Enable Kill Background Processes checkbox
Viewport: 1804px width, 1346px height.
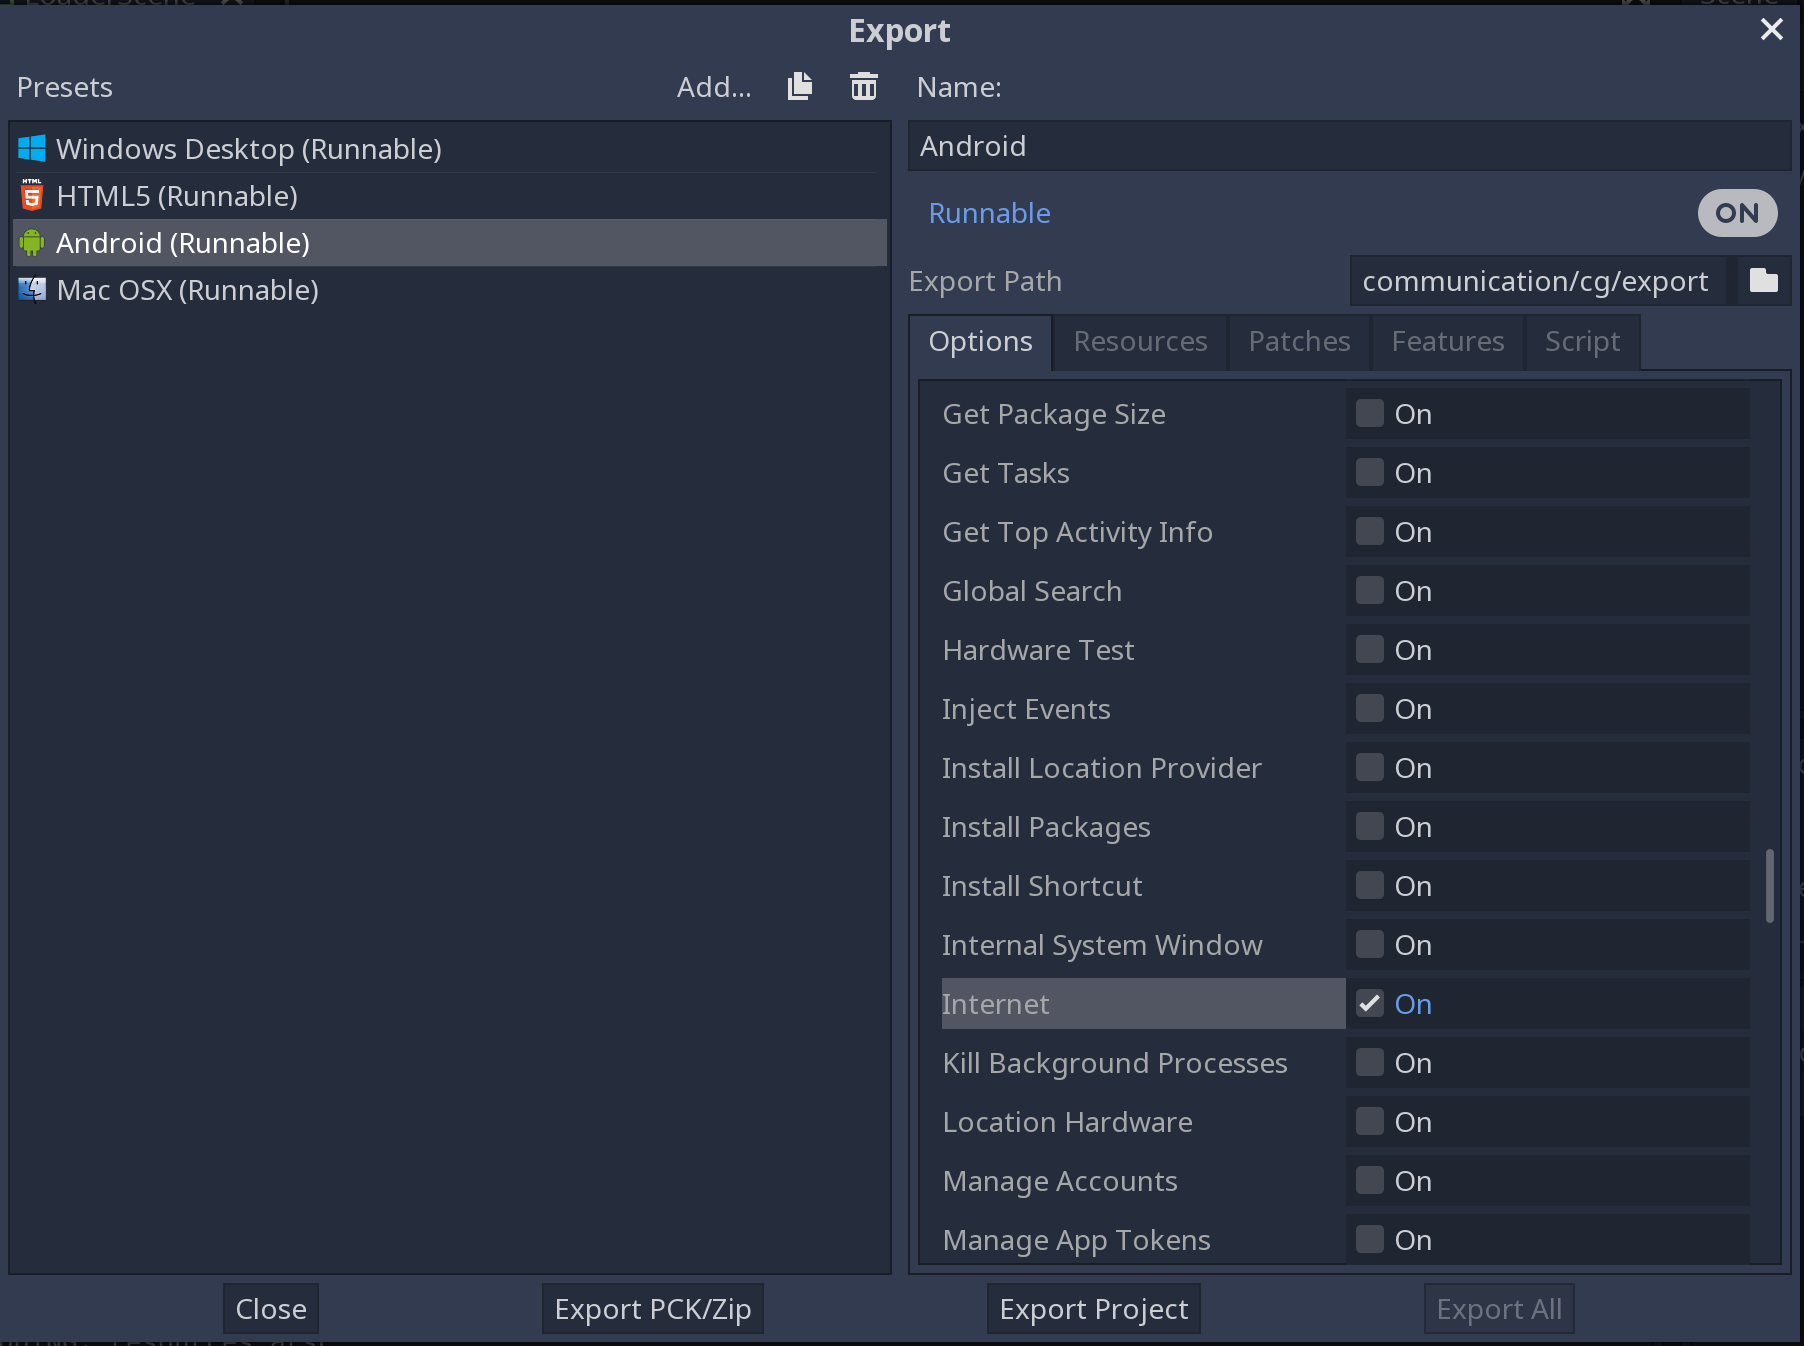coord(1369,1062)
